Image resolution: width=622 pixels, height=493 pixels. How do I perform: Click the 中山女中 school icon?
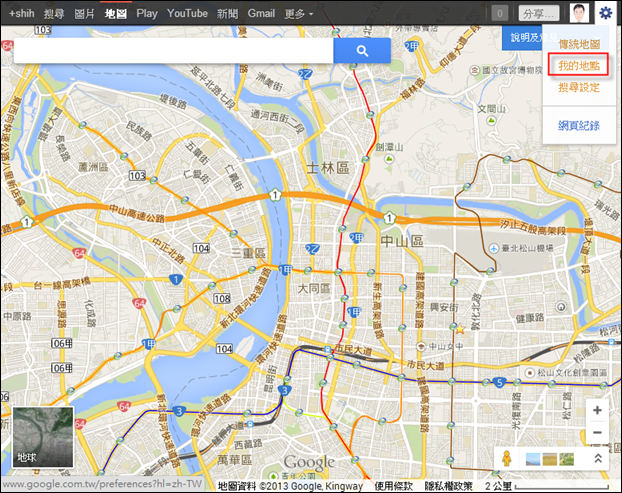(421, 346)
